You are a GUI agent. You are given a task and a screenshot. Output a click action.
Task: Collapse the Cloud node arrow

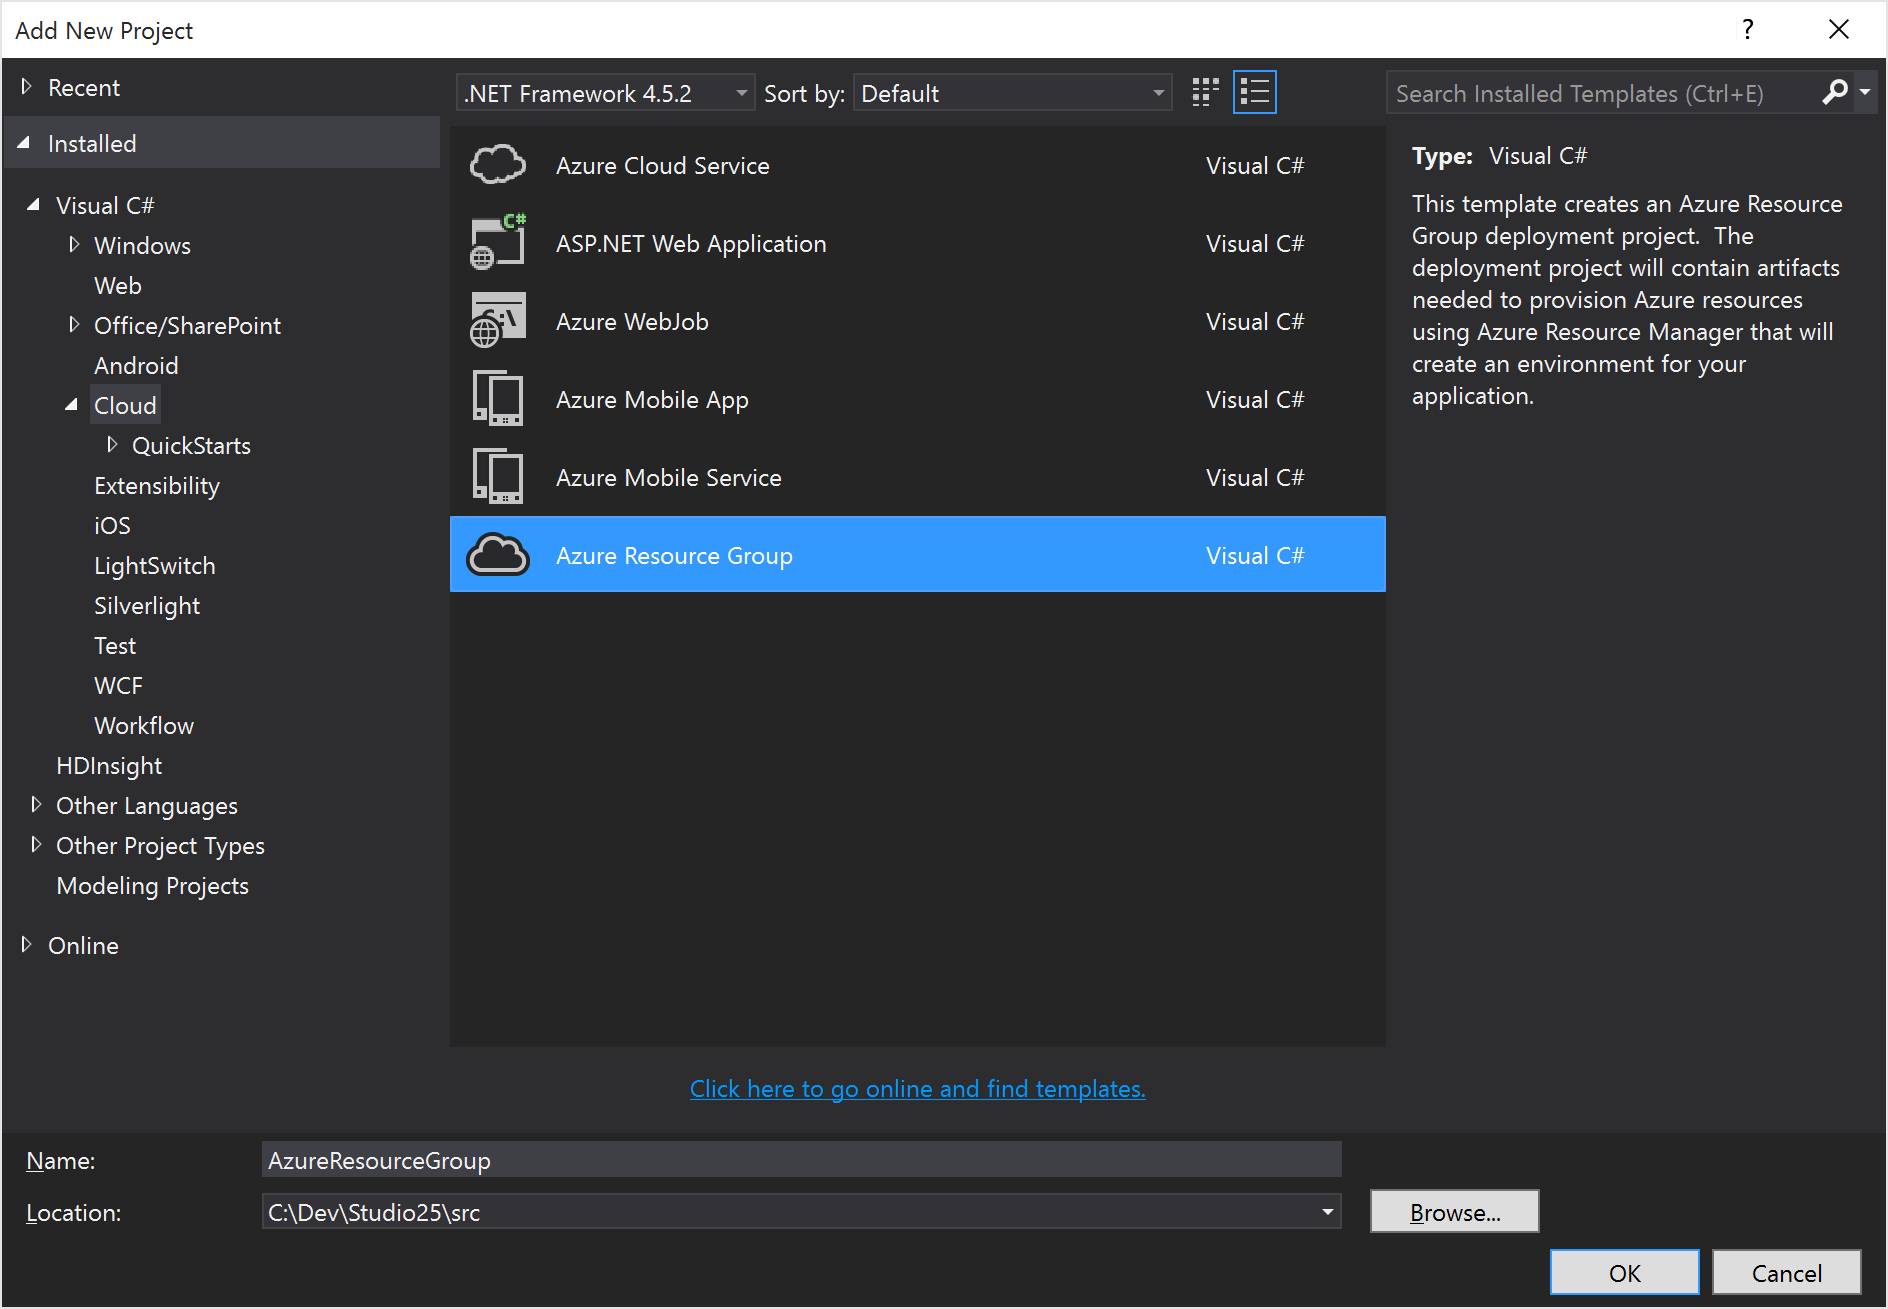tap(71, 405)
